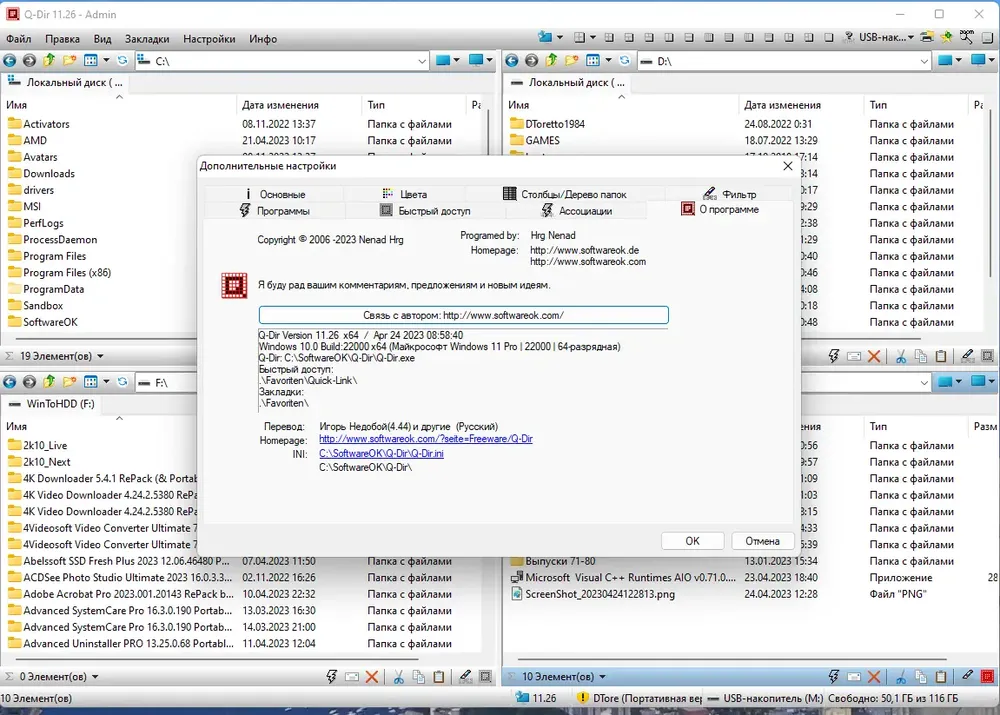Open the C:\ address bar dropdown
This screenshot has height=715, width=1000.
[x=422, y=61]
